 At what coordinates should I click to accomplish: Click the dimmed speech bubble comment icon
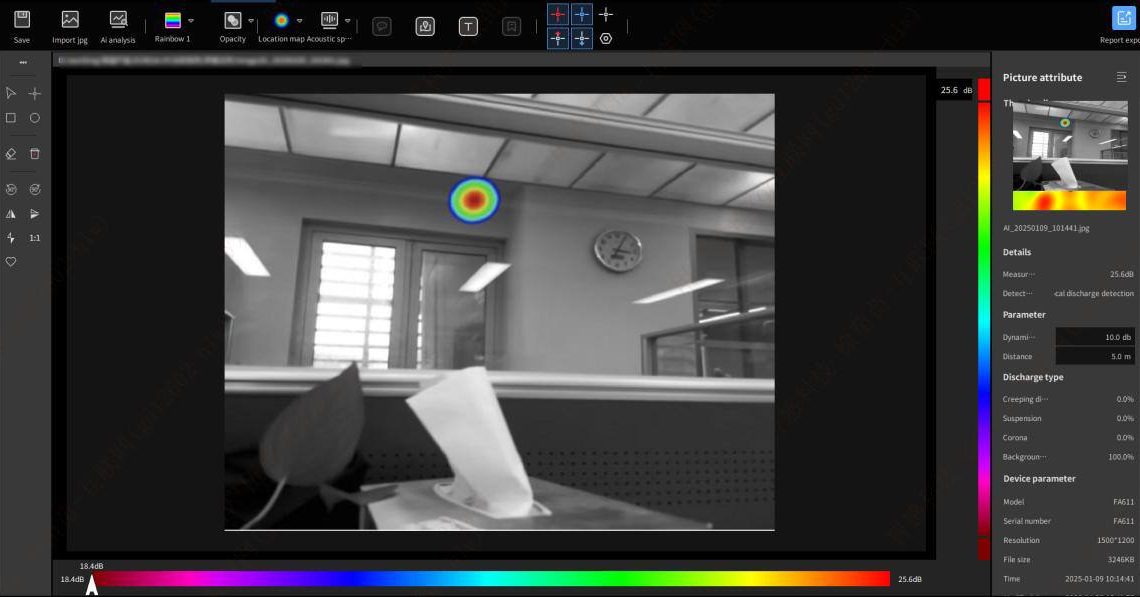382,27
